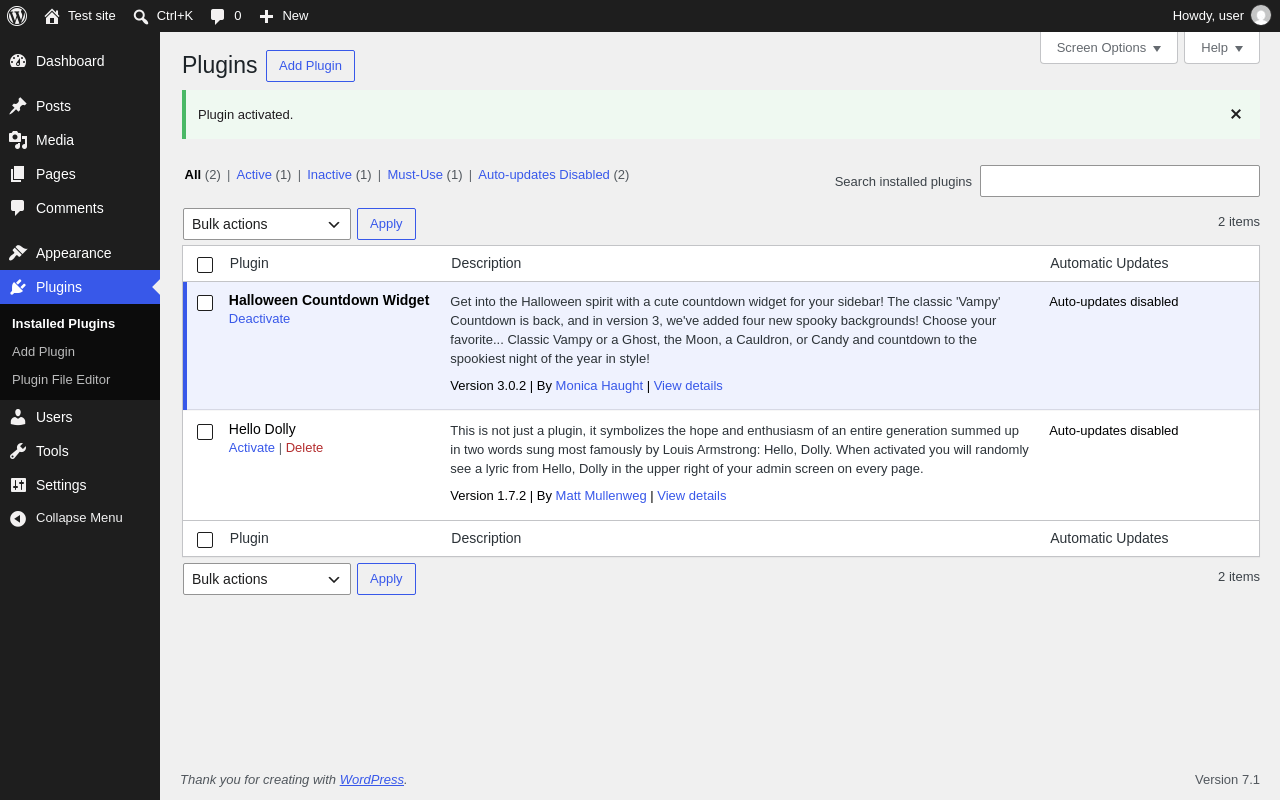Click Version 7.1 text in footer
The height and width of the screenshot is (800, 1280).
1227,780
